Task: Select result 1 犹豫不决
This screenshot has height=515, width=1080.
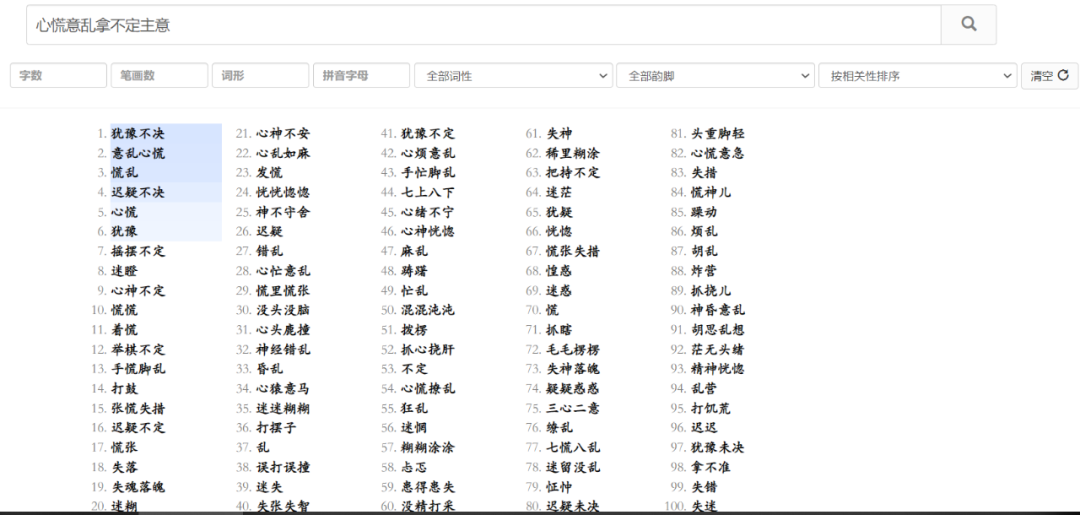Action: point(138,134)
